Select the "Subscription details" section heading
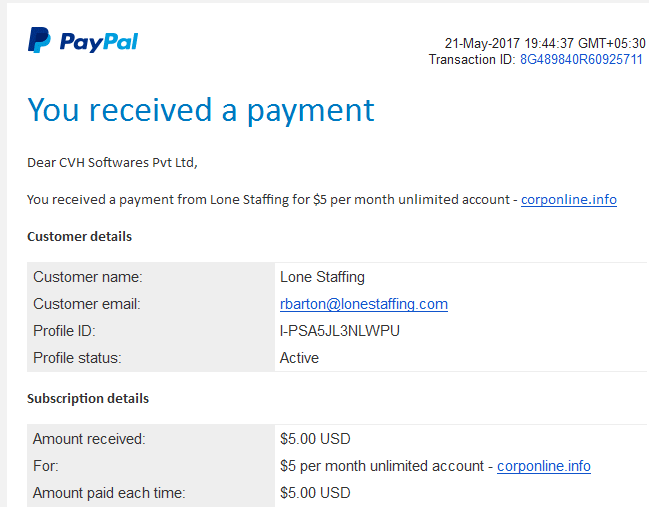 click(x=88, y=399)
